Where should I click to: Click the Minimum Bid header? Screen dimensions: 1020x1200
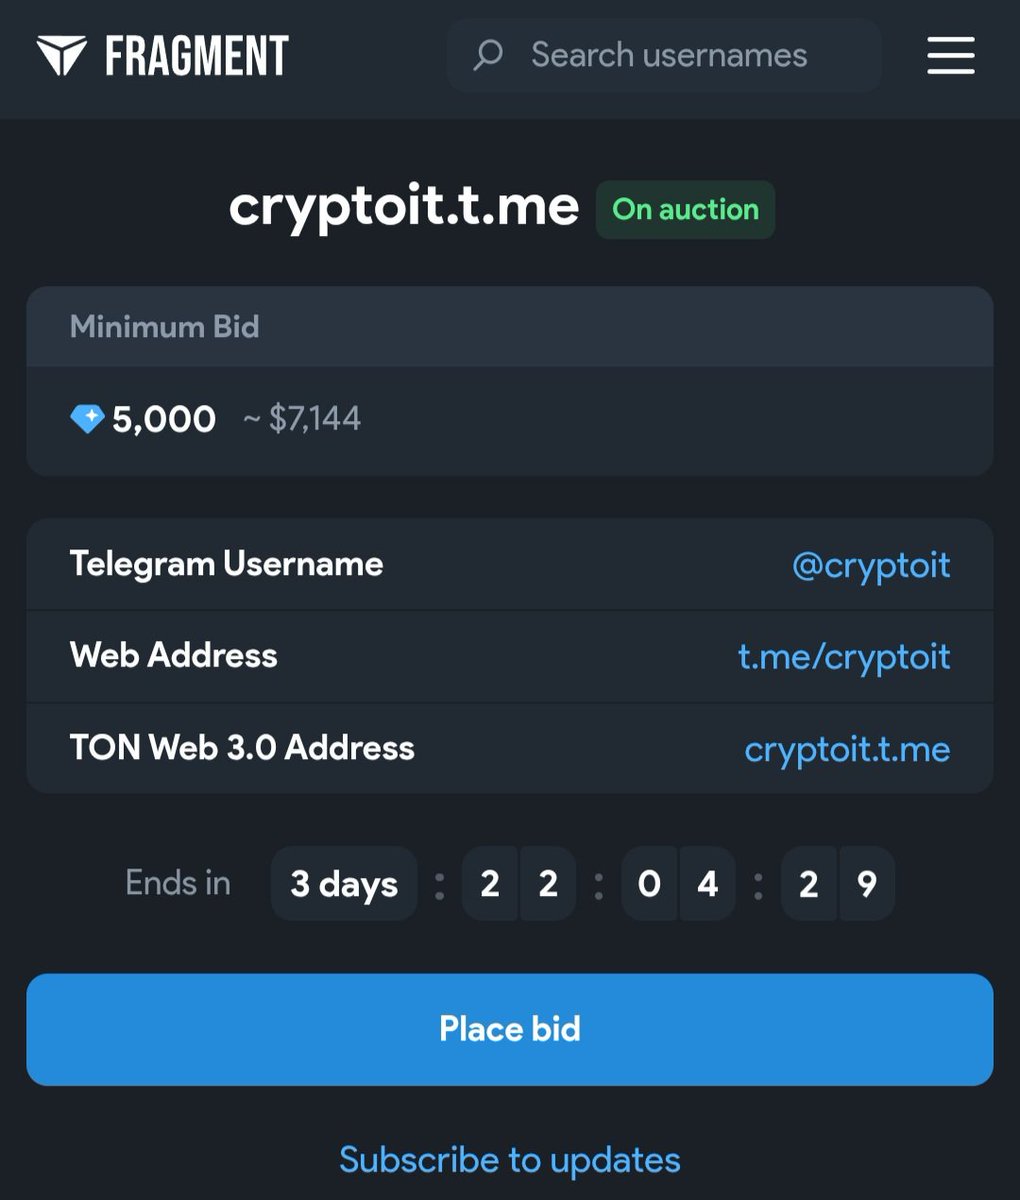pos(165,327)
